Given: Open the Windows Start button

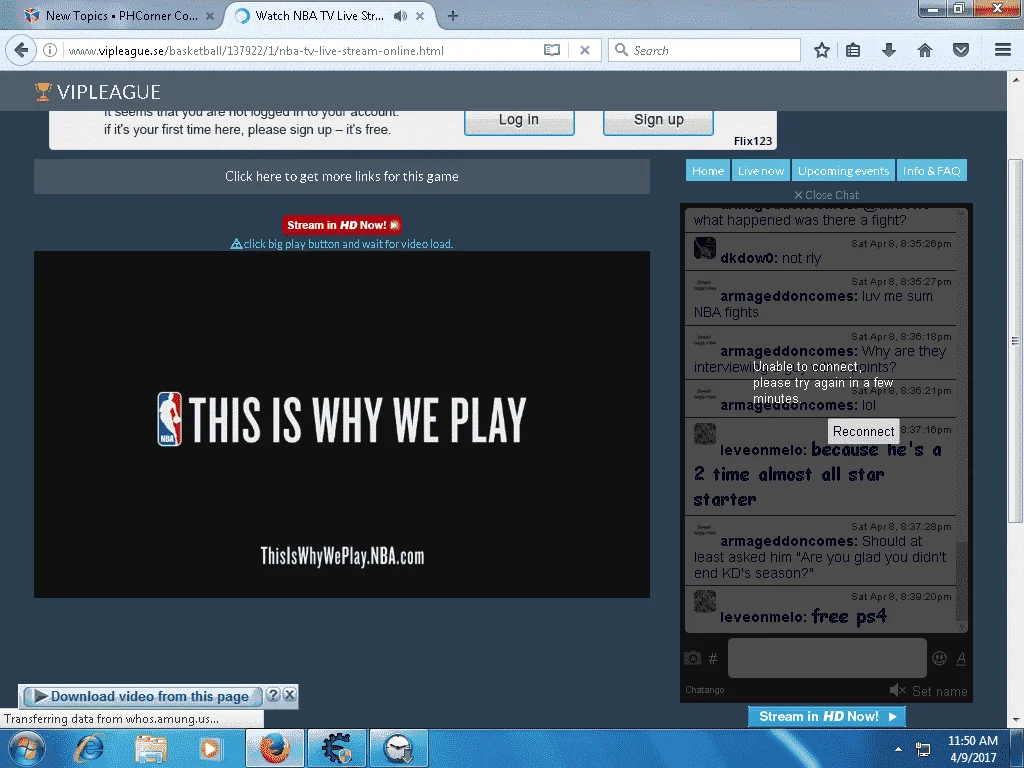Looking at the screenshot, I should point(26,748).
